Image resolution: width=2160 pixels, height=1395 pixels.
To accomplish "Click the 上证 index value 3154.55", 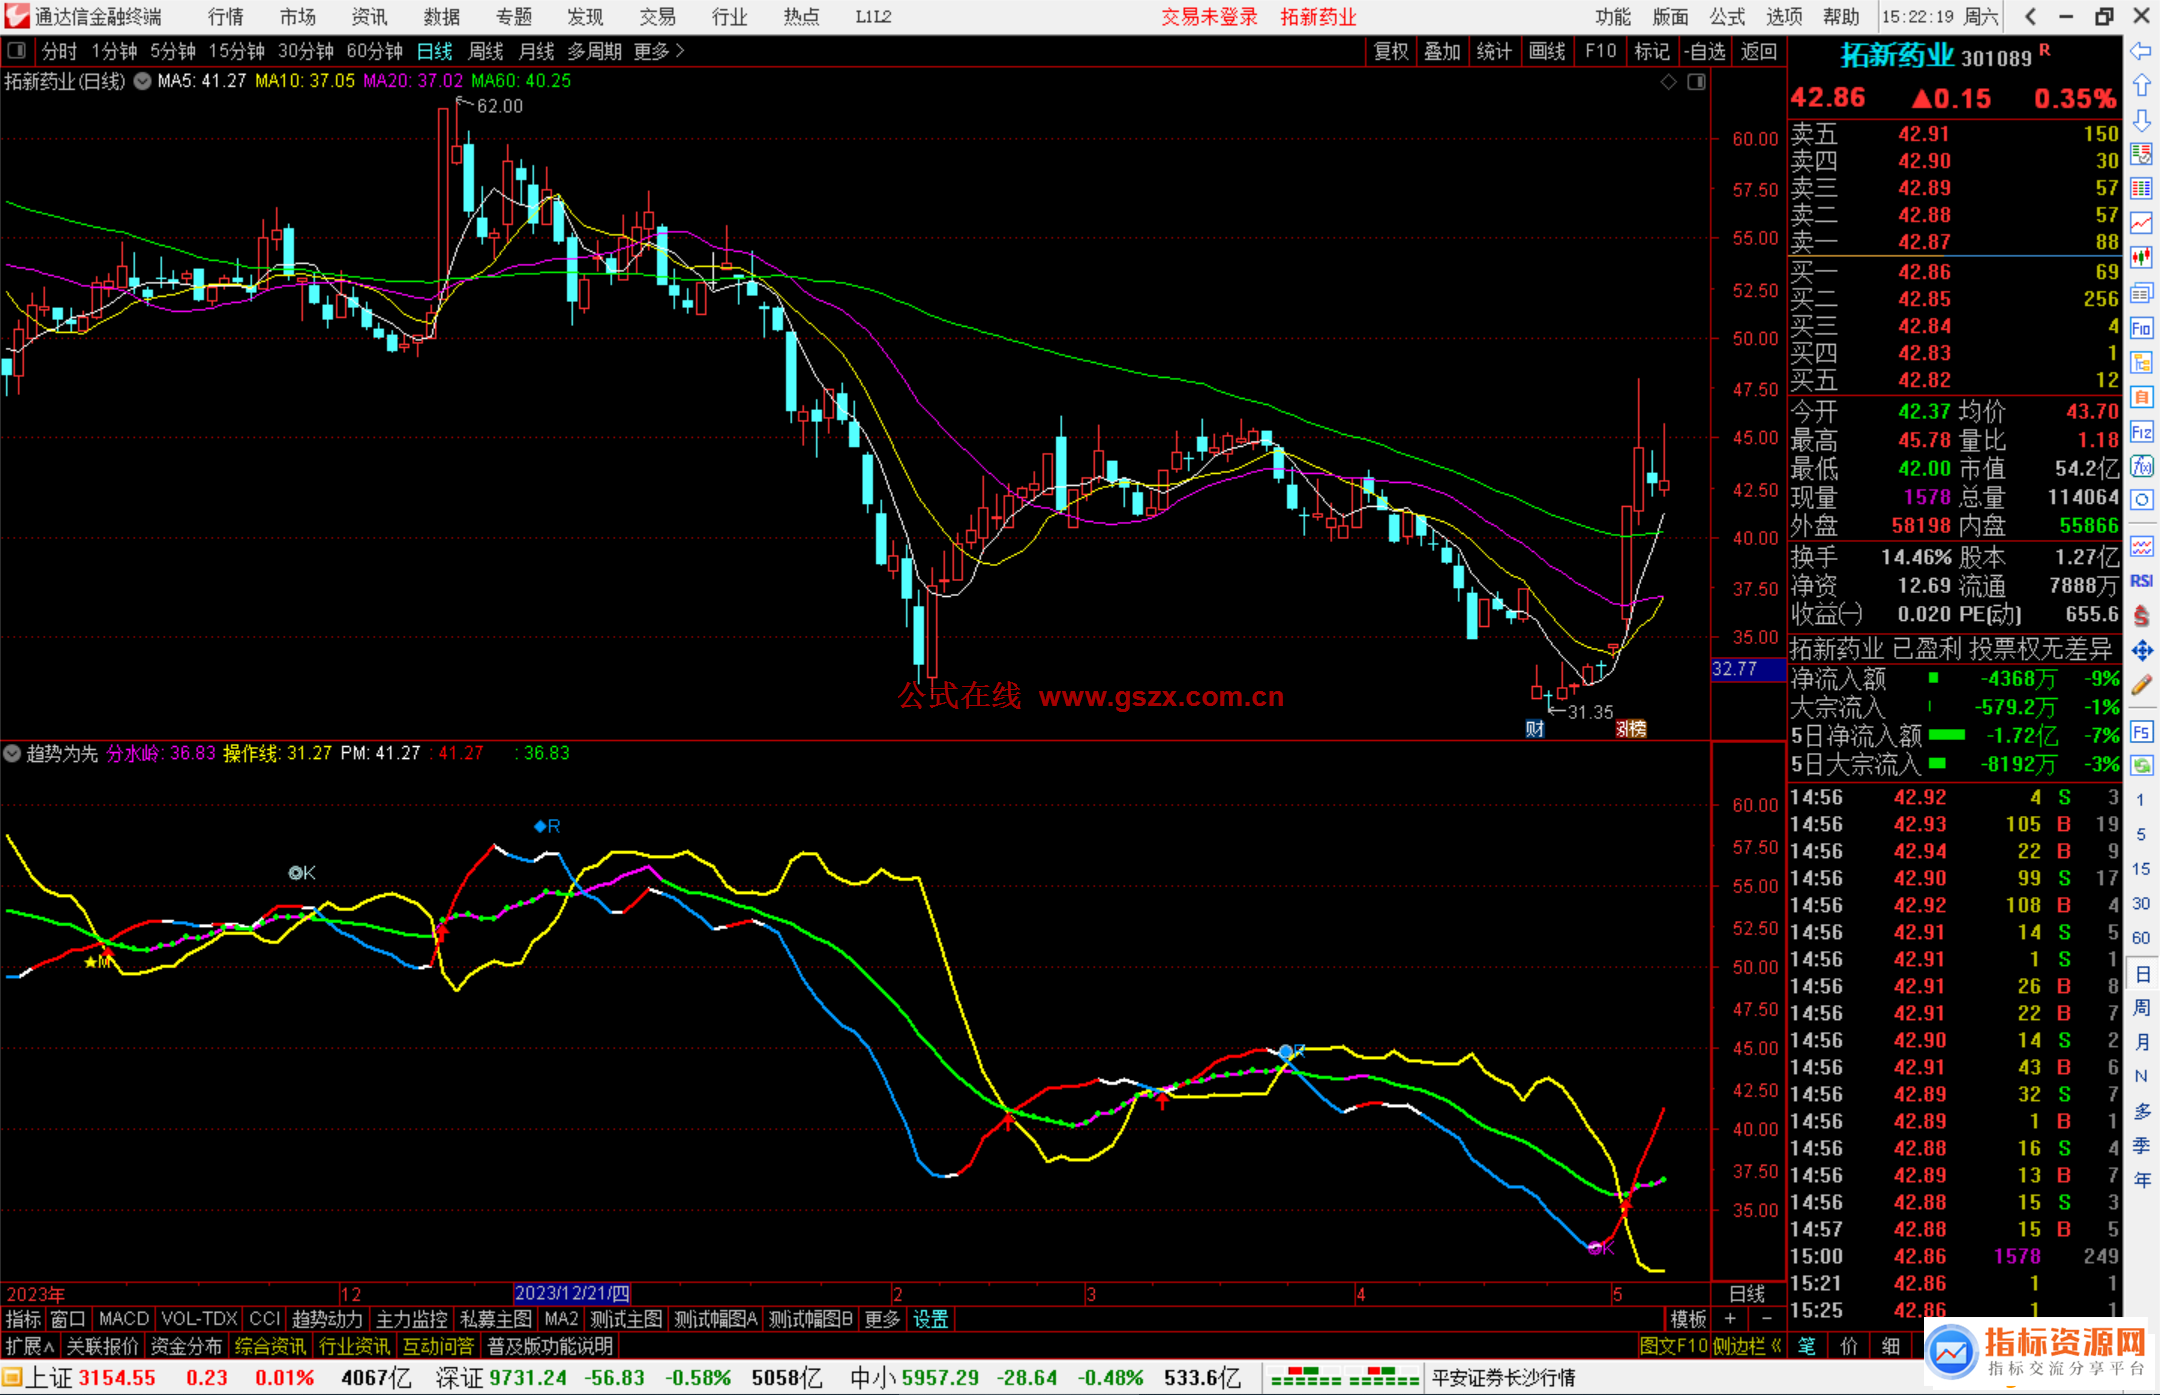I will tap(116, 1378).
